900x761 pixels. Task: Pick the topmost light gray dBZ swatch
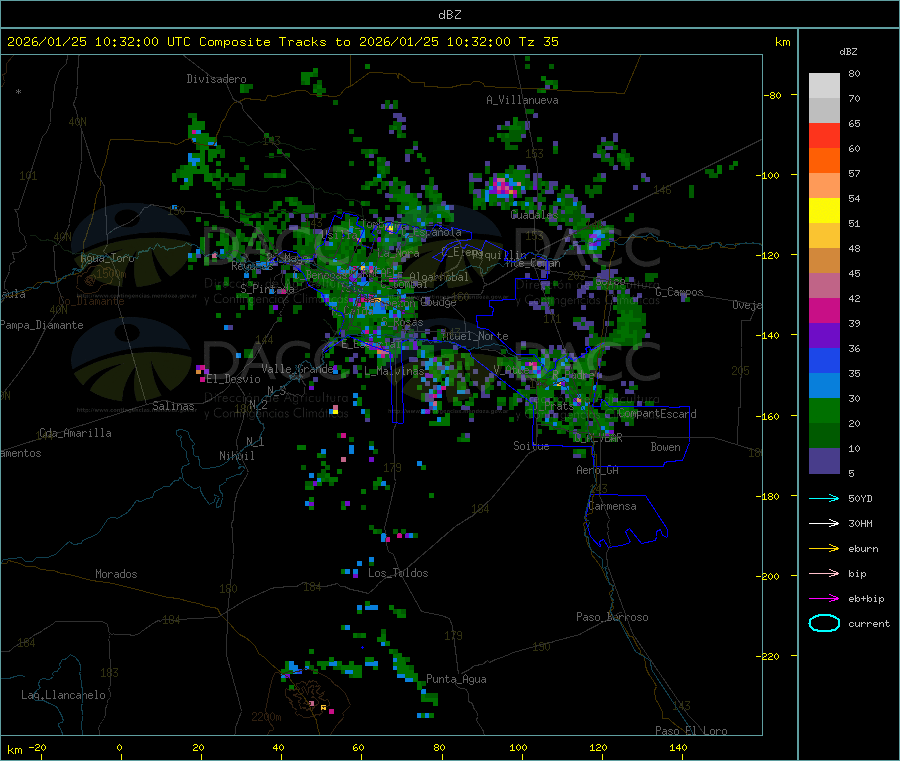coord(824,86)
